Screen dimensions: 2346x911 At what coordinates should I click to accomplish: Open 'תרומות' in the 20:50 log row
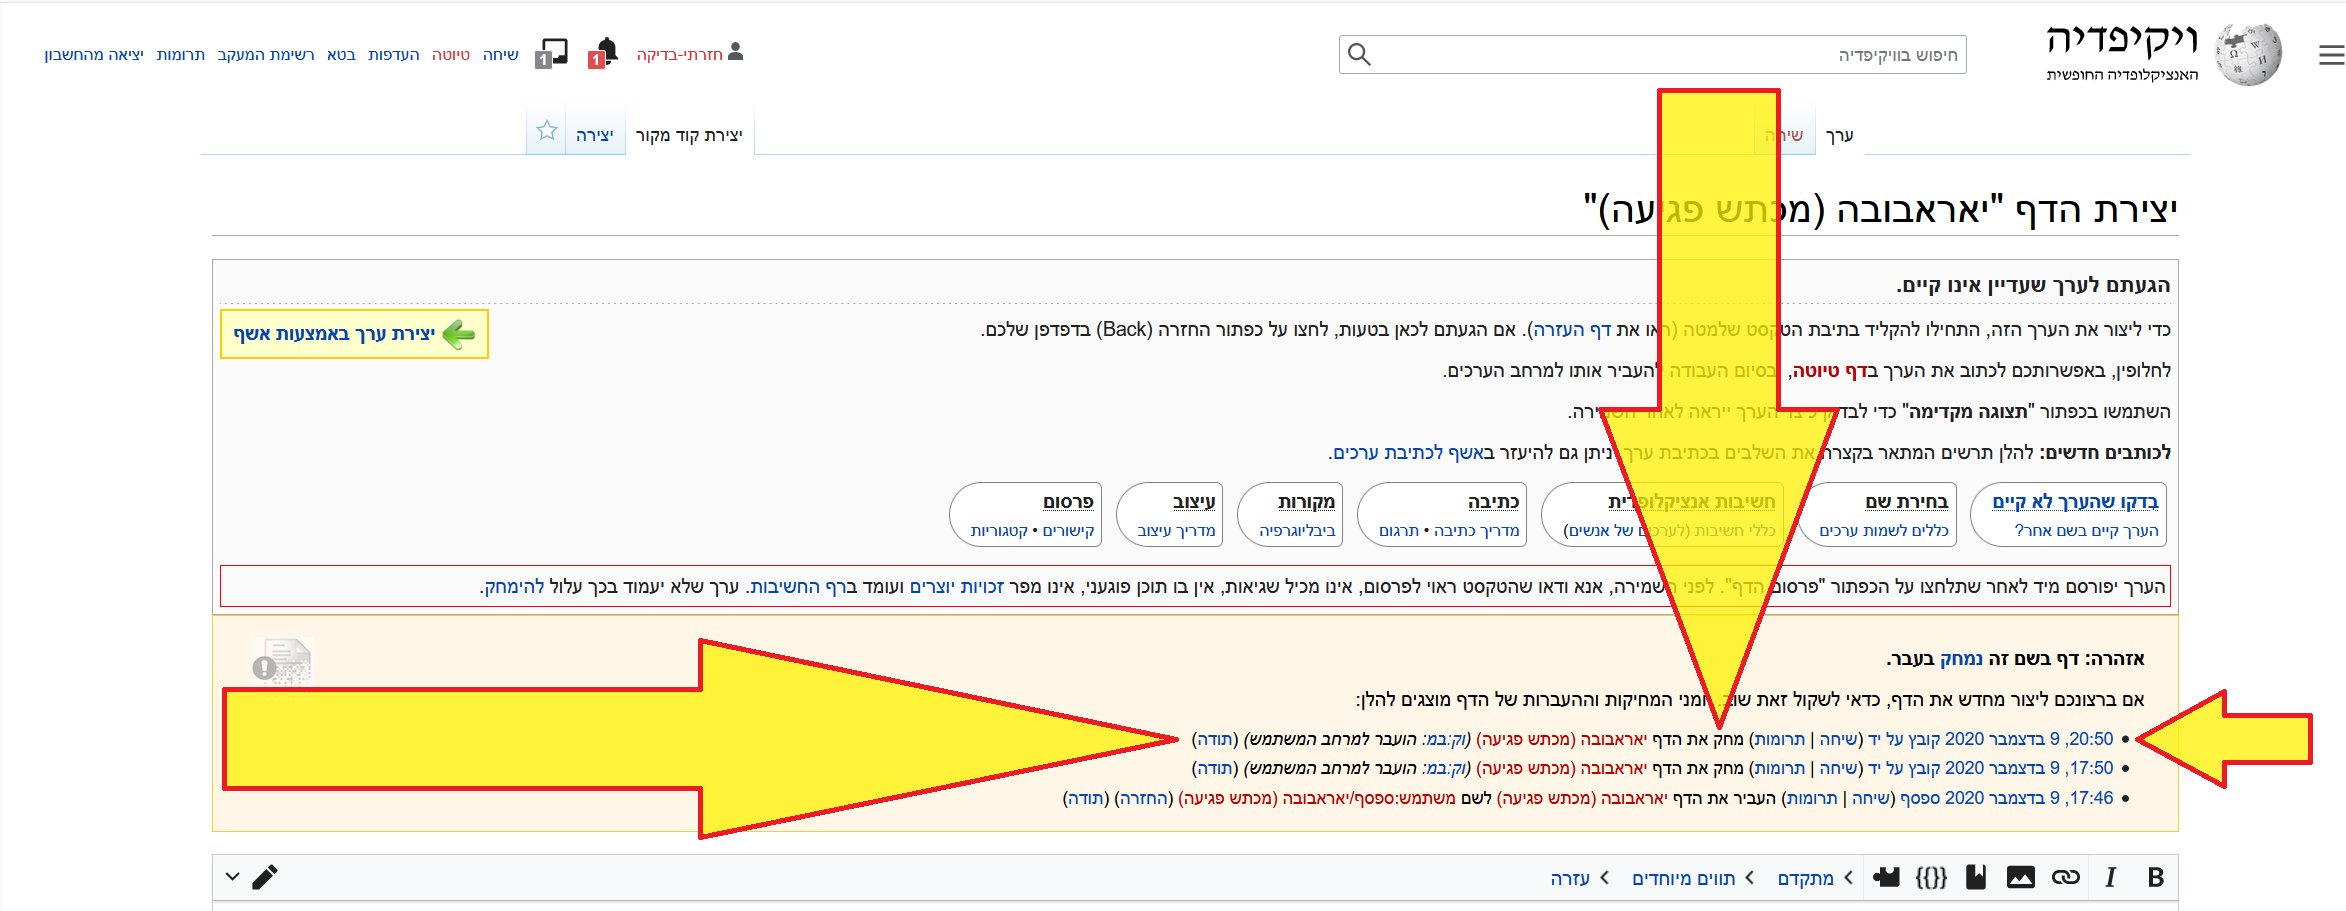click(1780, 740)
